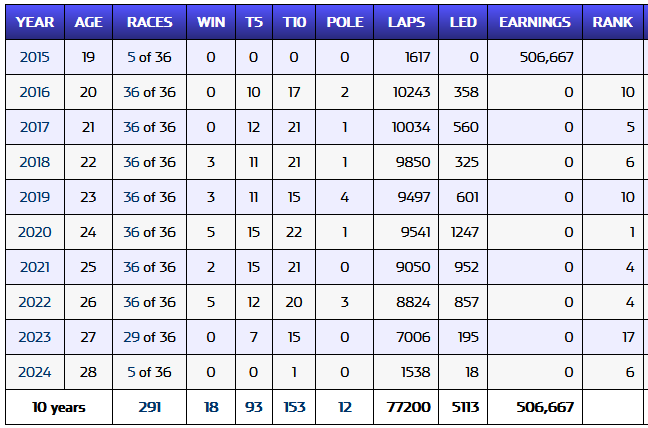Open the 2015 season year link
The width and height of the screenshot is (648, 428).
tap(35, 57)
